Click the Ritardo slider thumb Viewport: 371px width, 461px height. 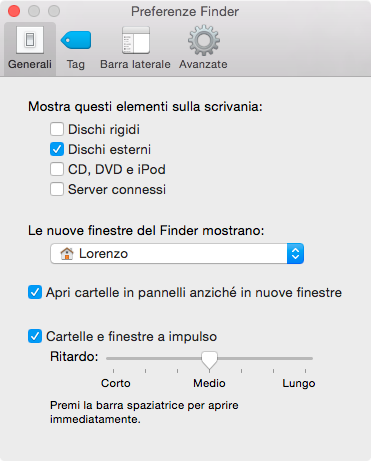point(209,360)
